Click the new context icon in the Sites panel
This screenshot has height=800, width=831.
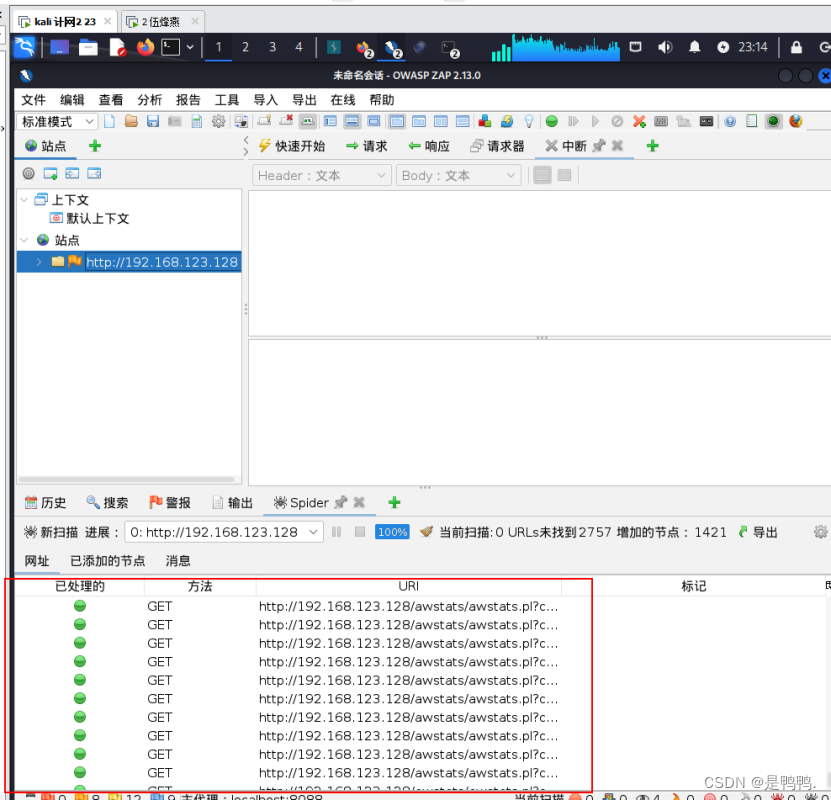click(x=50, y=173)
